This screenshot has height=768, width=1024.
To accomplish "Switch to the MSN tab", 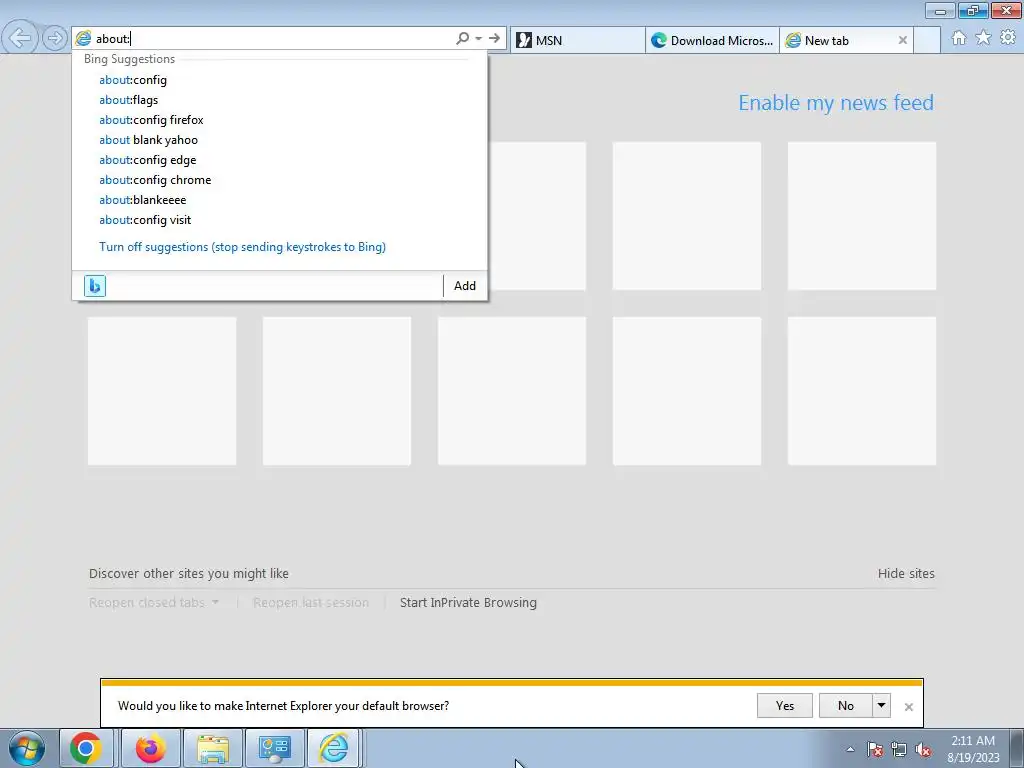I will 578,40.
